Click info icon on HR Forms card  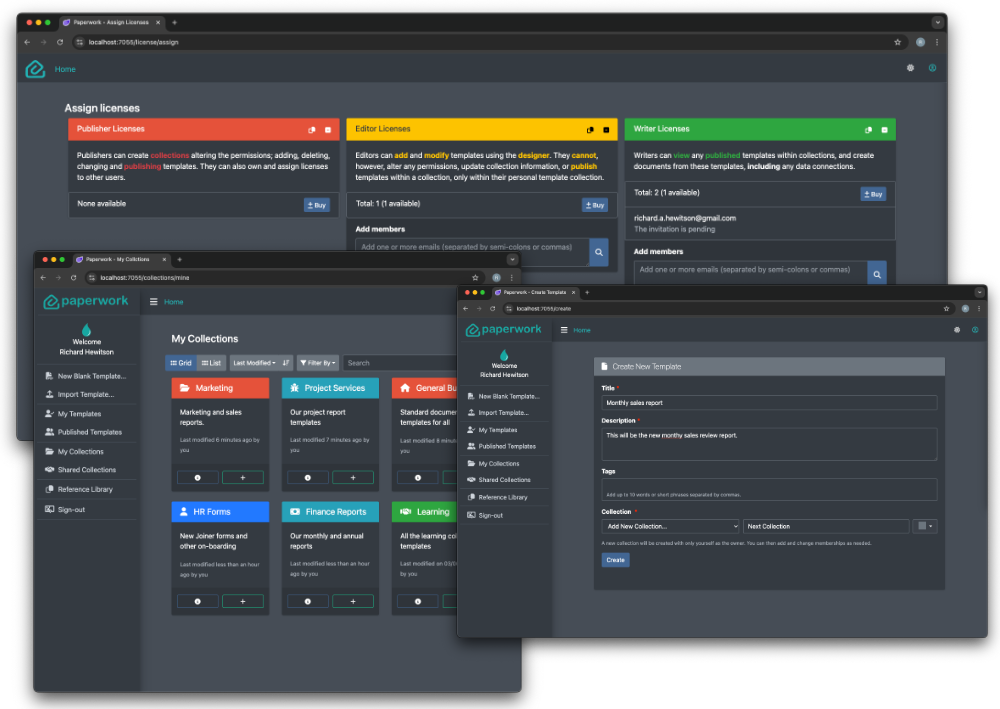(198, 601)
